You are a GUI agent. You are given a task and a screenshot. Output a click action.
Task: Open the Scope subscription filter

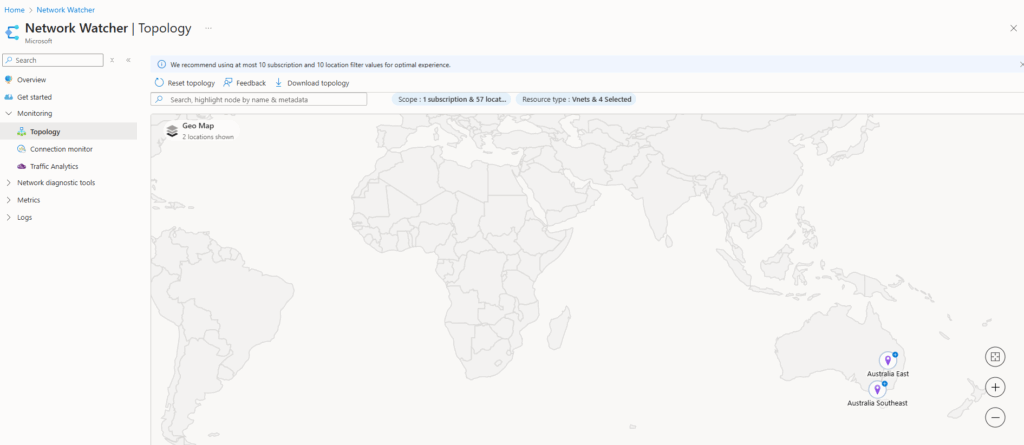pyautogui.click(x=452, y=100)
